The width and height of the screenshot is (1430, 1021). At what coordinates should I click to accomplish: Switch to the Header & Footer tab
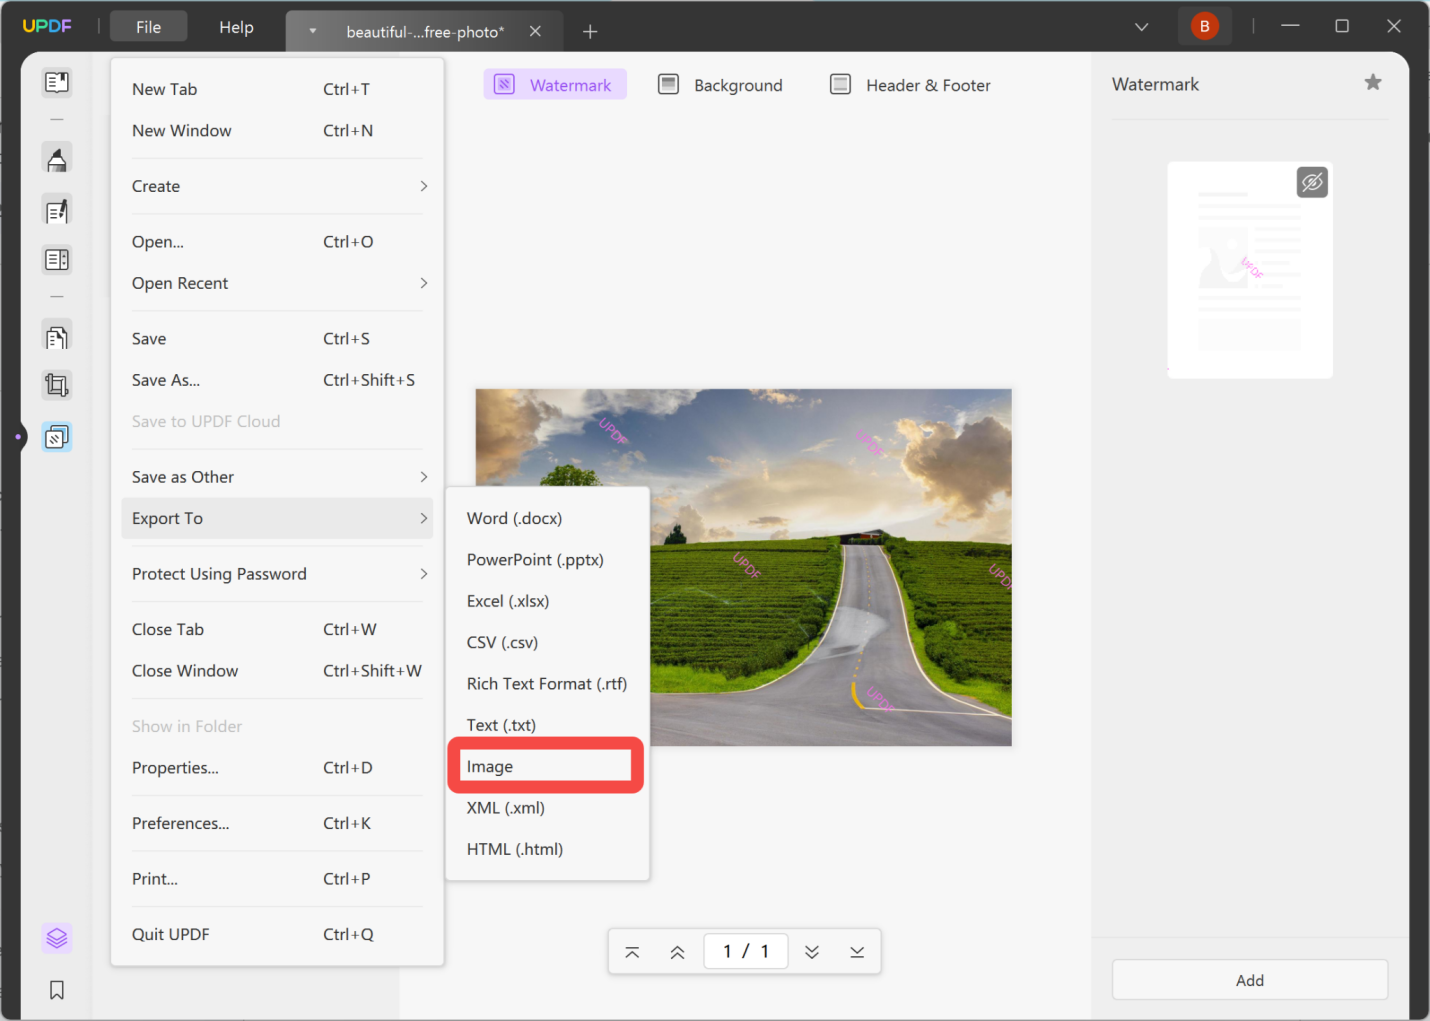coord(909,85)
